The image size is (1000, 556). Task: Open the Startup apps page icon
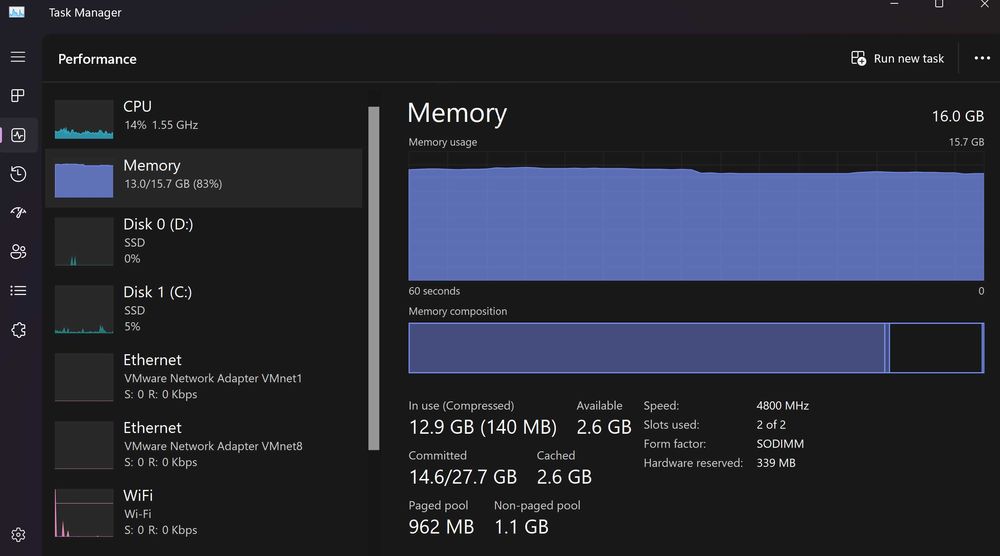[x=18, y=213]
